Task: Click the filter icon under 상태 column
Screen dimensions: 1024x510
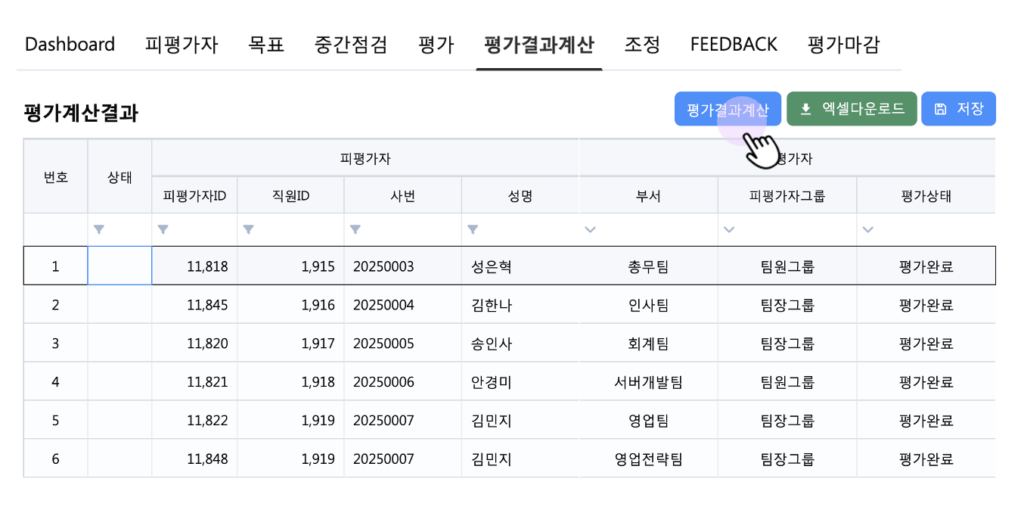Action: pyautogui.click(x=98, y=229)
